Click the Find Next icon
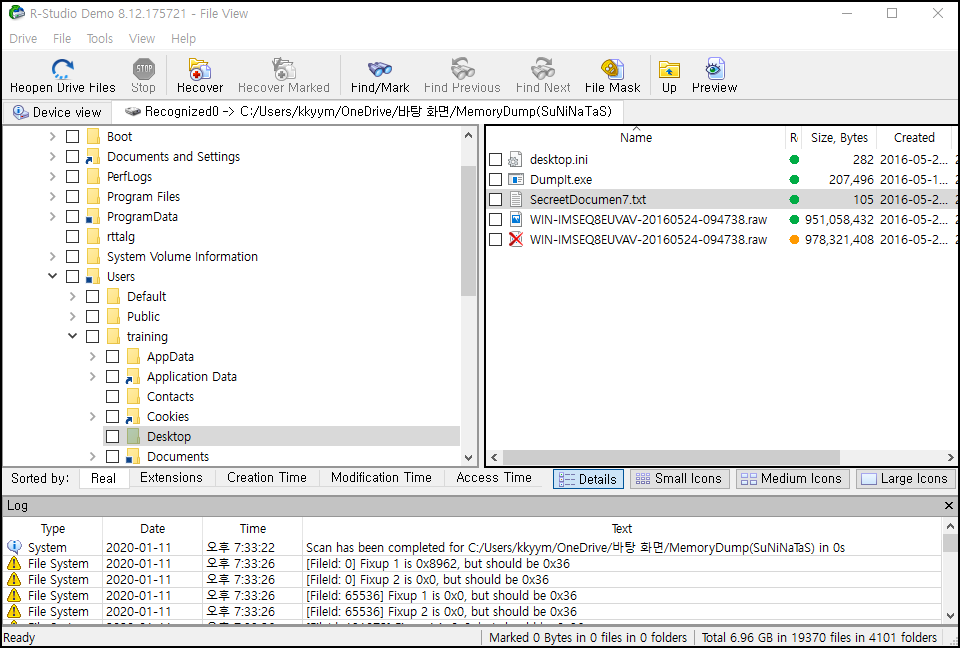This screenshot has width=960, height=648. coord(542,69)
